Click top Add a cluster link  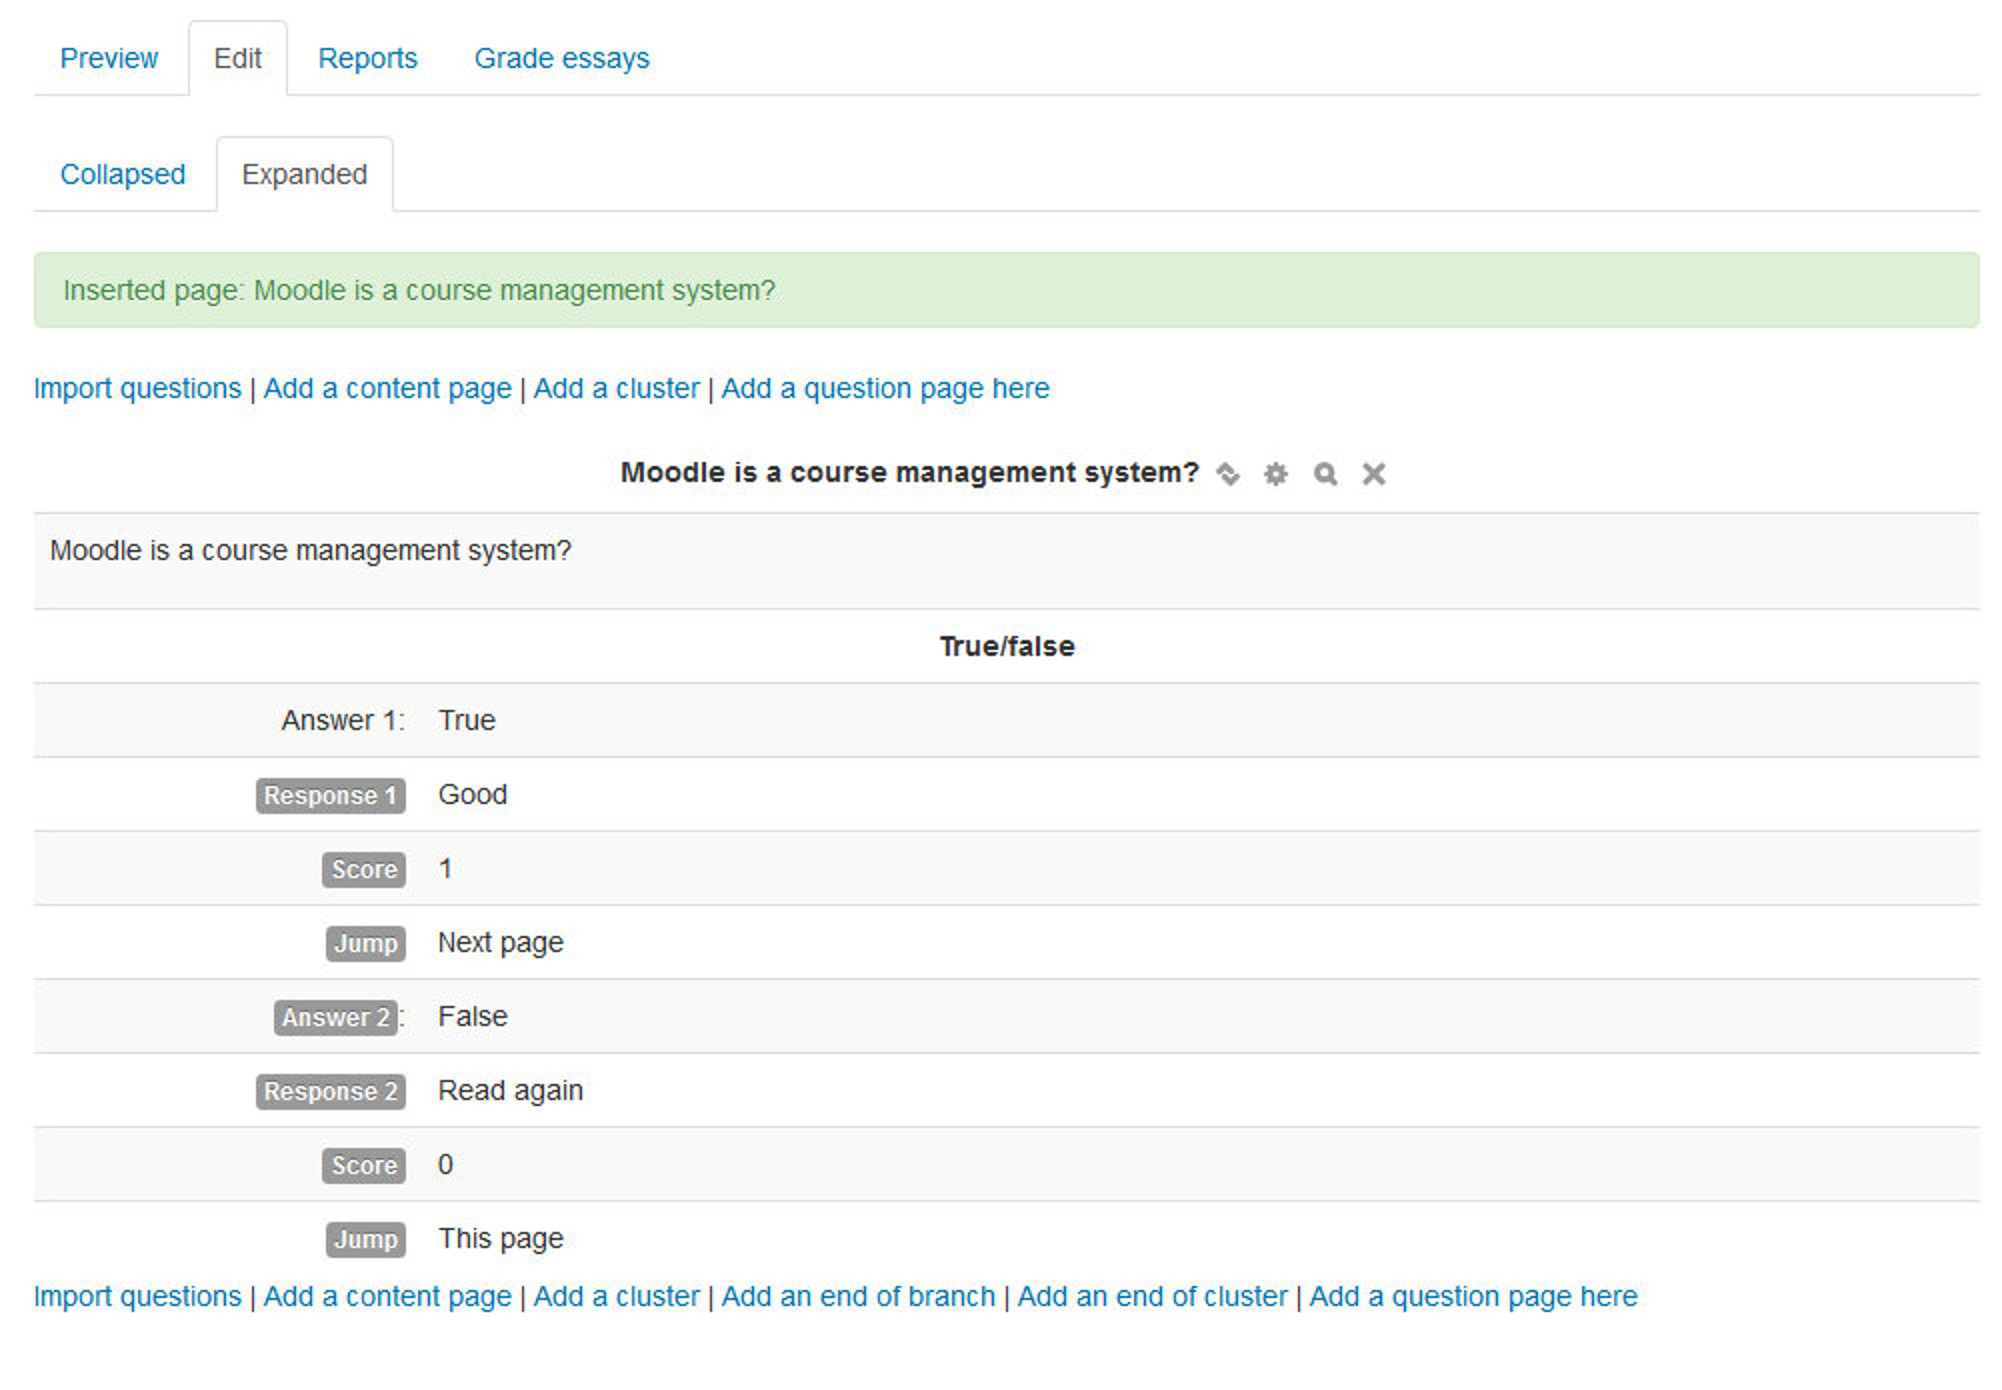point(616,388)
